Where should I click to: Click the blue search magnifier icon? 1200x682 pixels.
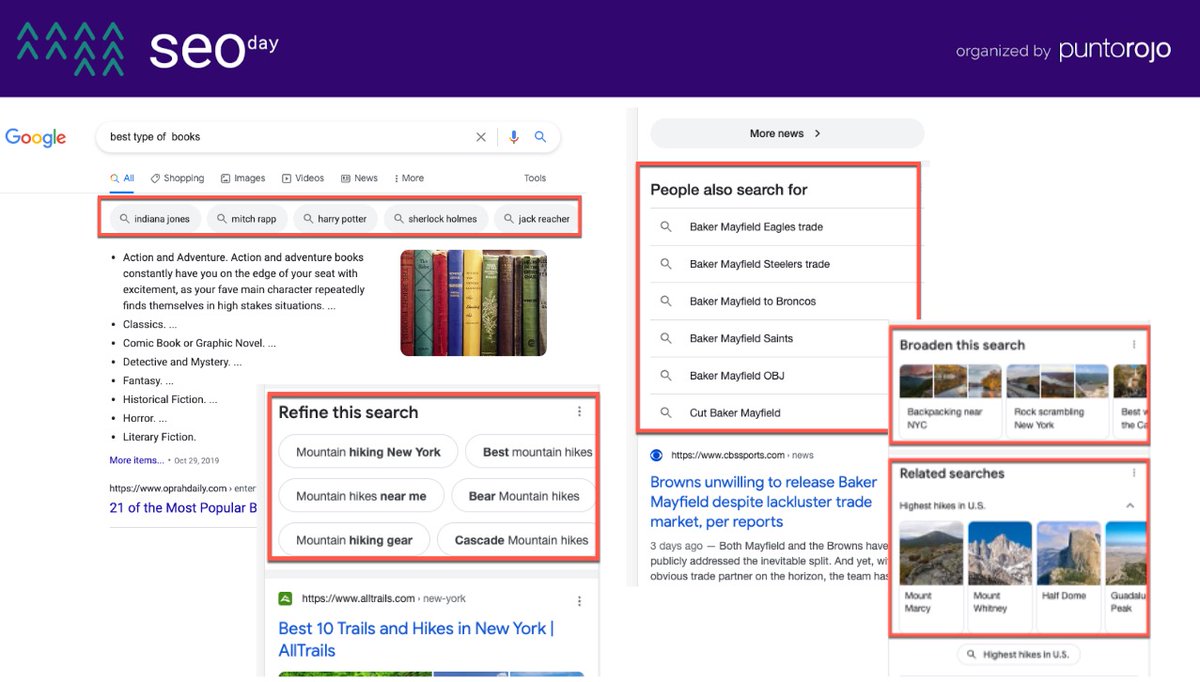click(x=541, y=137)
